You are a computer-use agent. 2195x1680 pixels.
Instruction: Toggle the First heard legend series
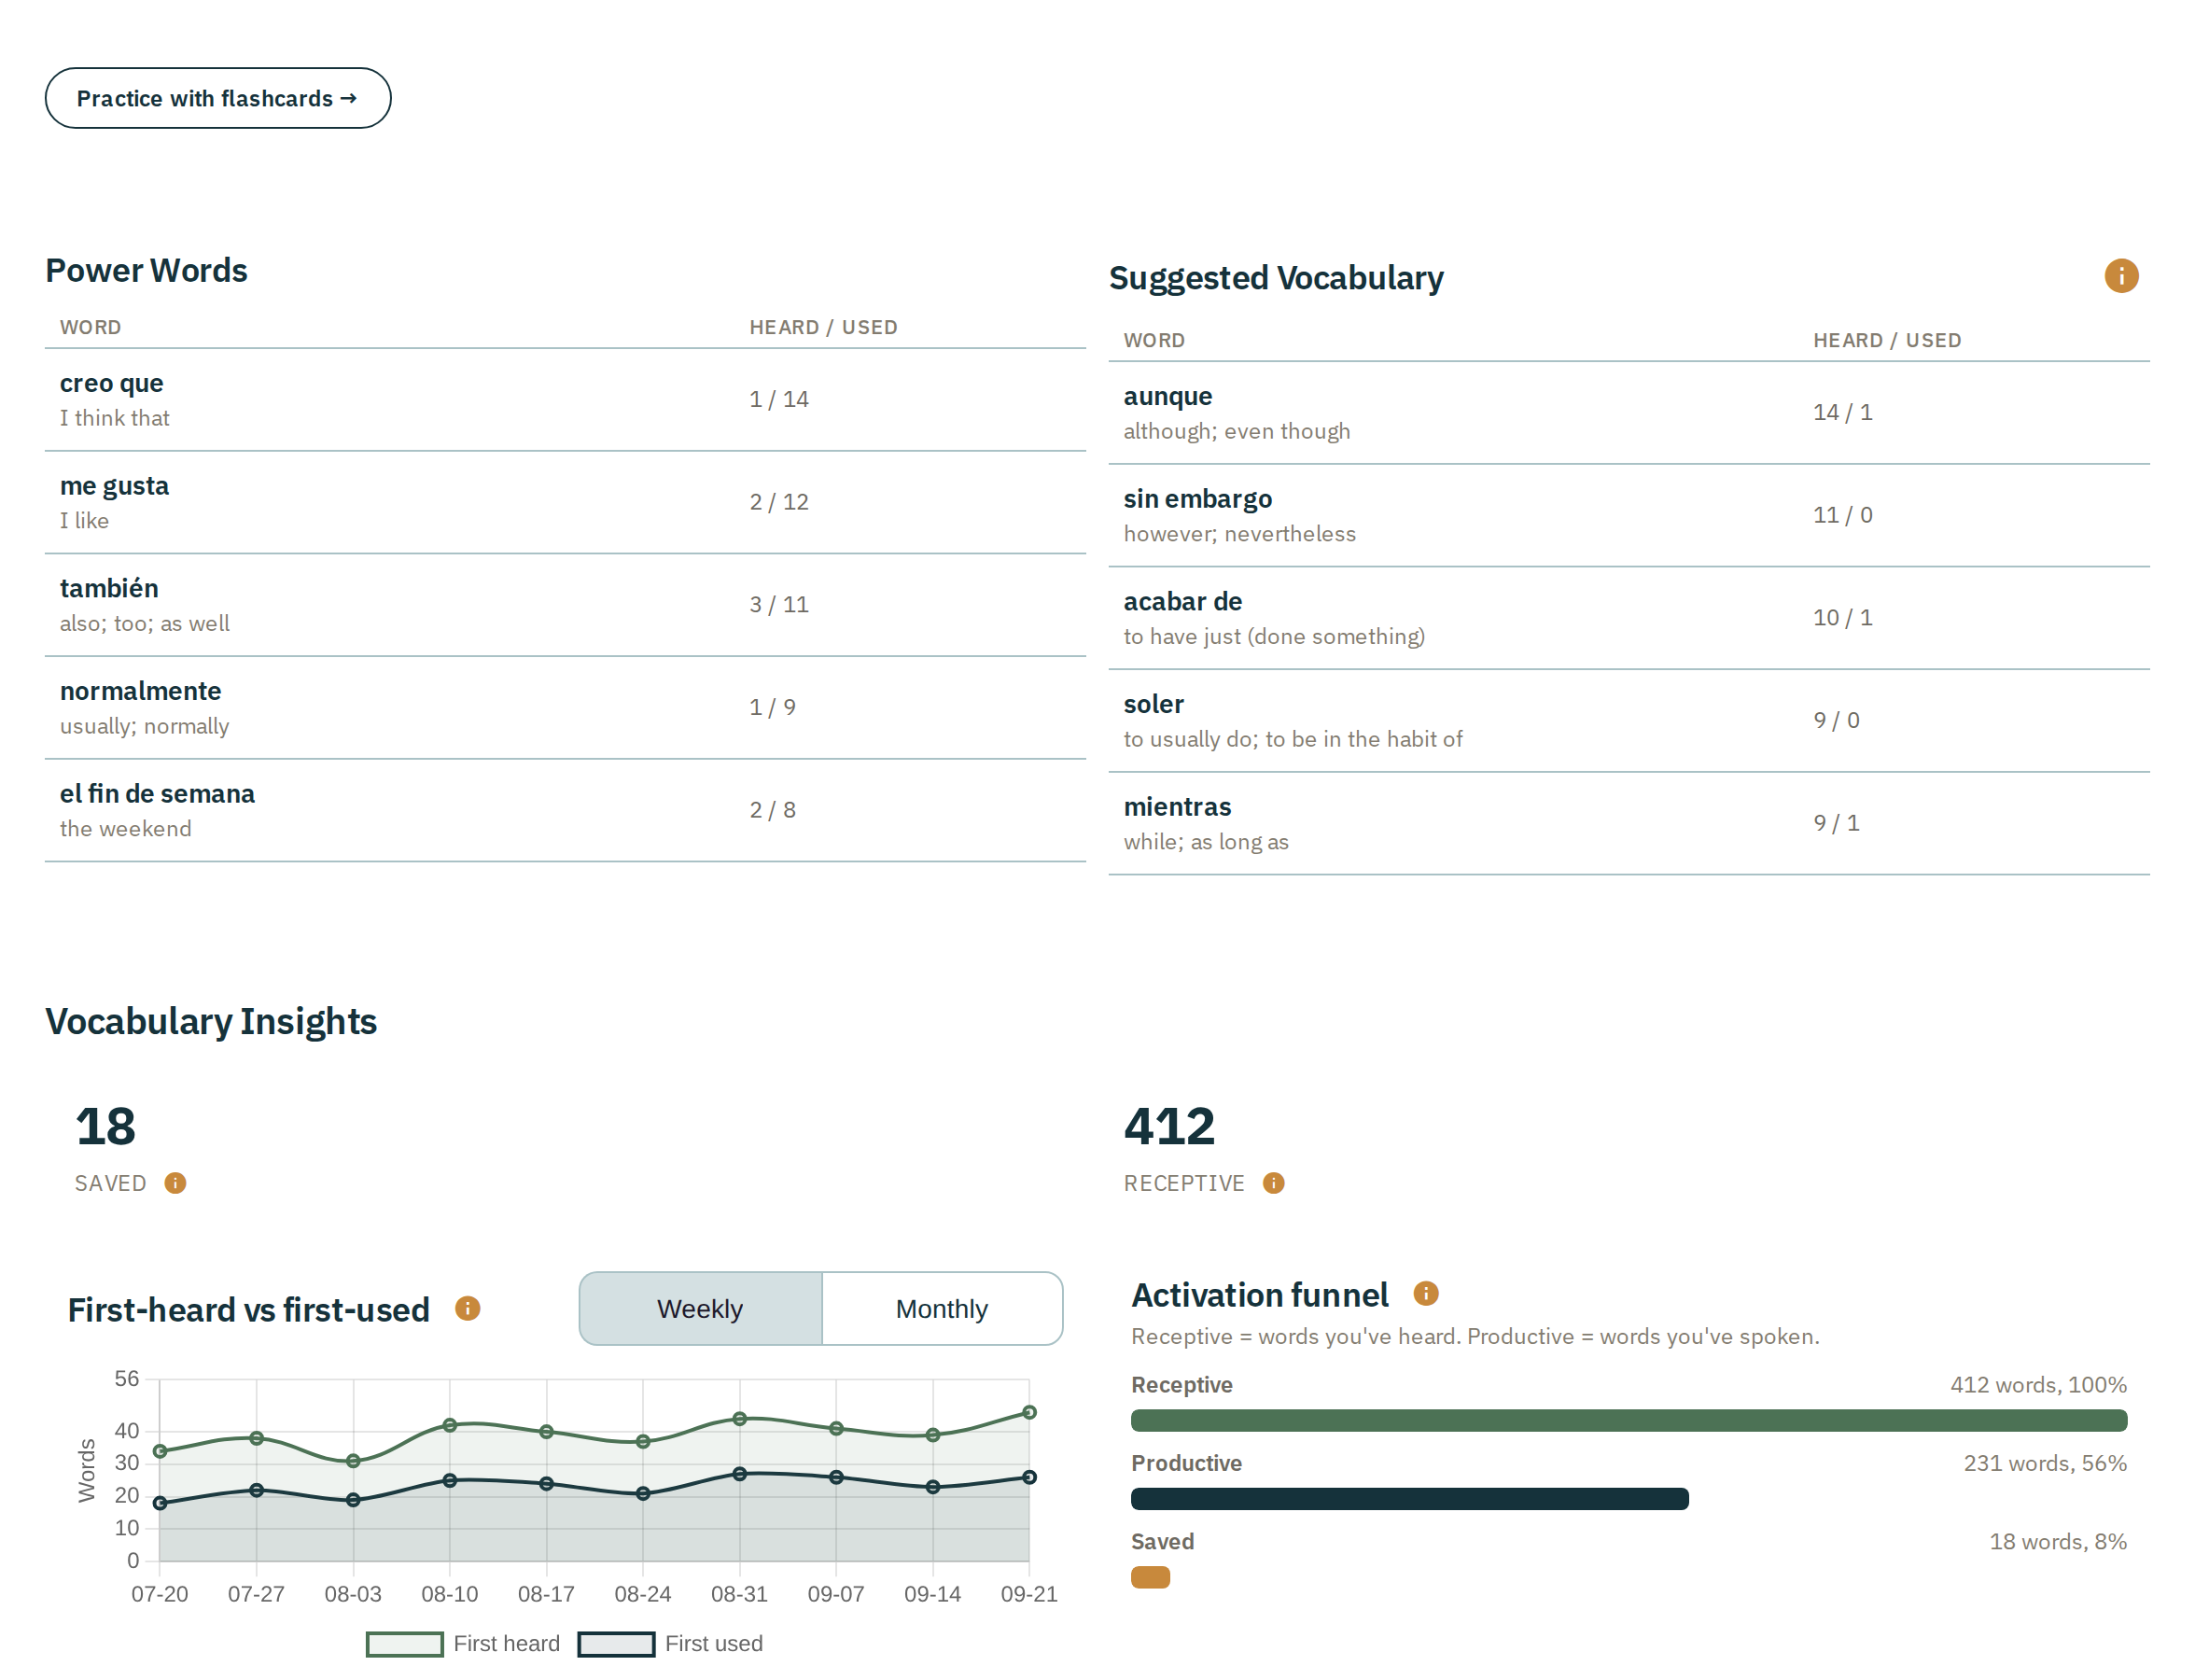coord(463,1643)
